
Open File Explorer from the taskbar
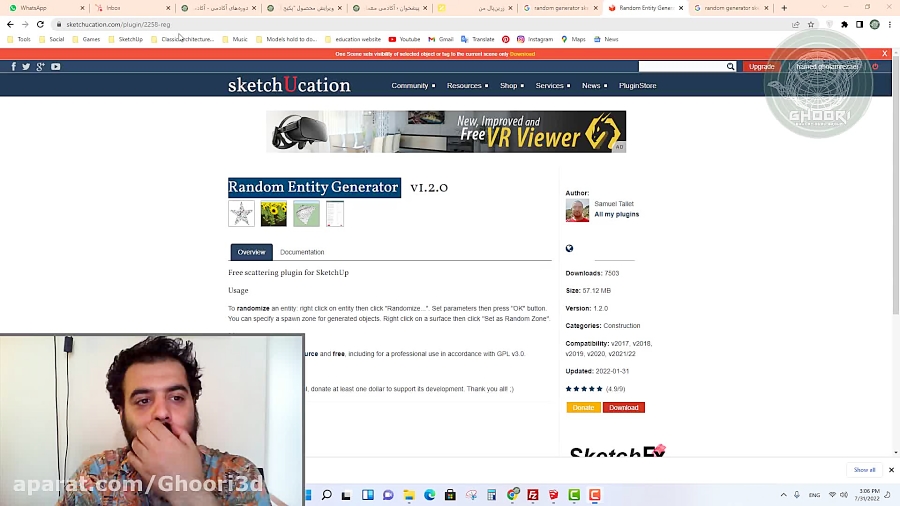tap(409, 495)
